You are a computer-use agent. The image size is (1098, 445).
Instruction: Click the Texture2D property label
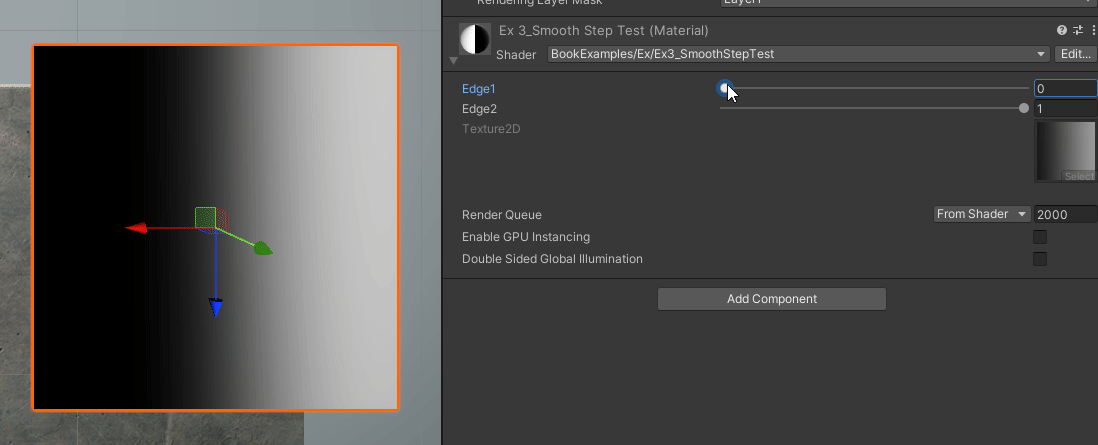coord(491,129)
